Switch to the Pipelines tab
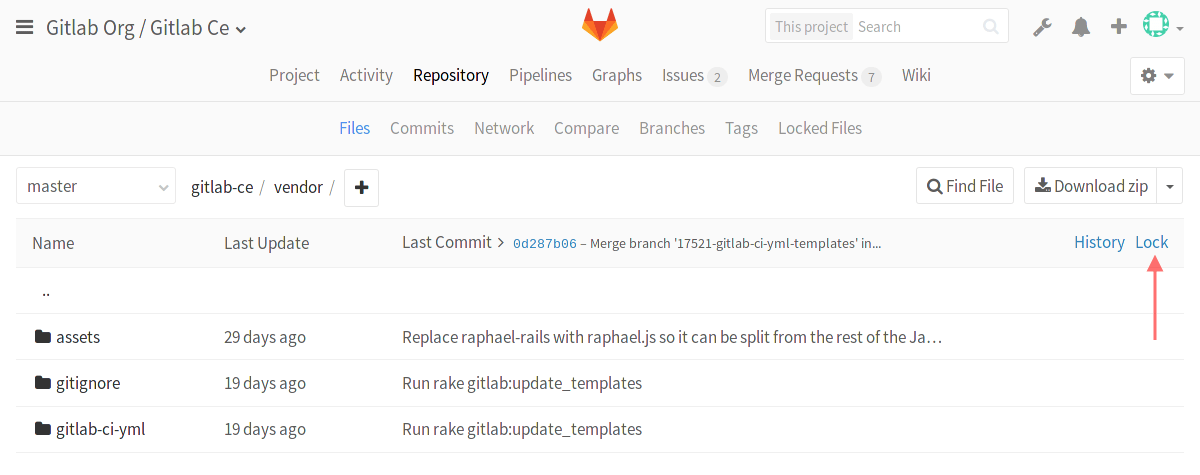Image resolution: width=1200 pixels, height=475 pixels. coord(540,75)
